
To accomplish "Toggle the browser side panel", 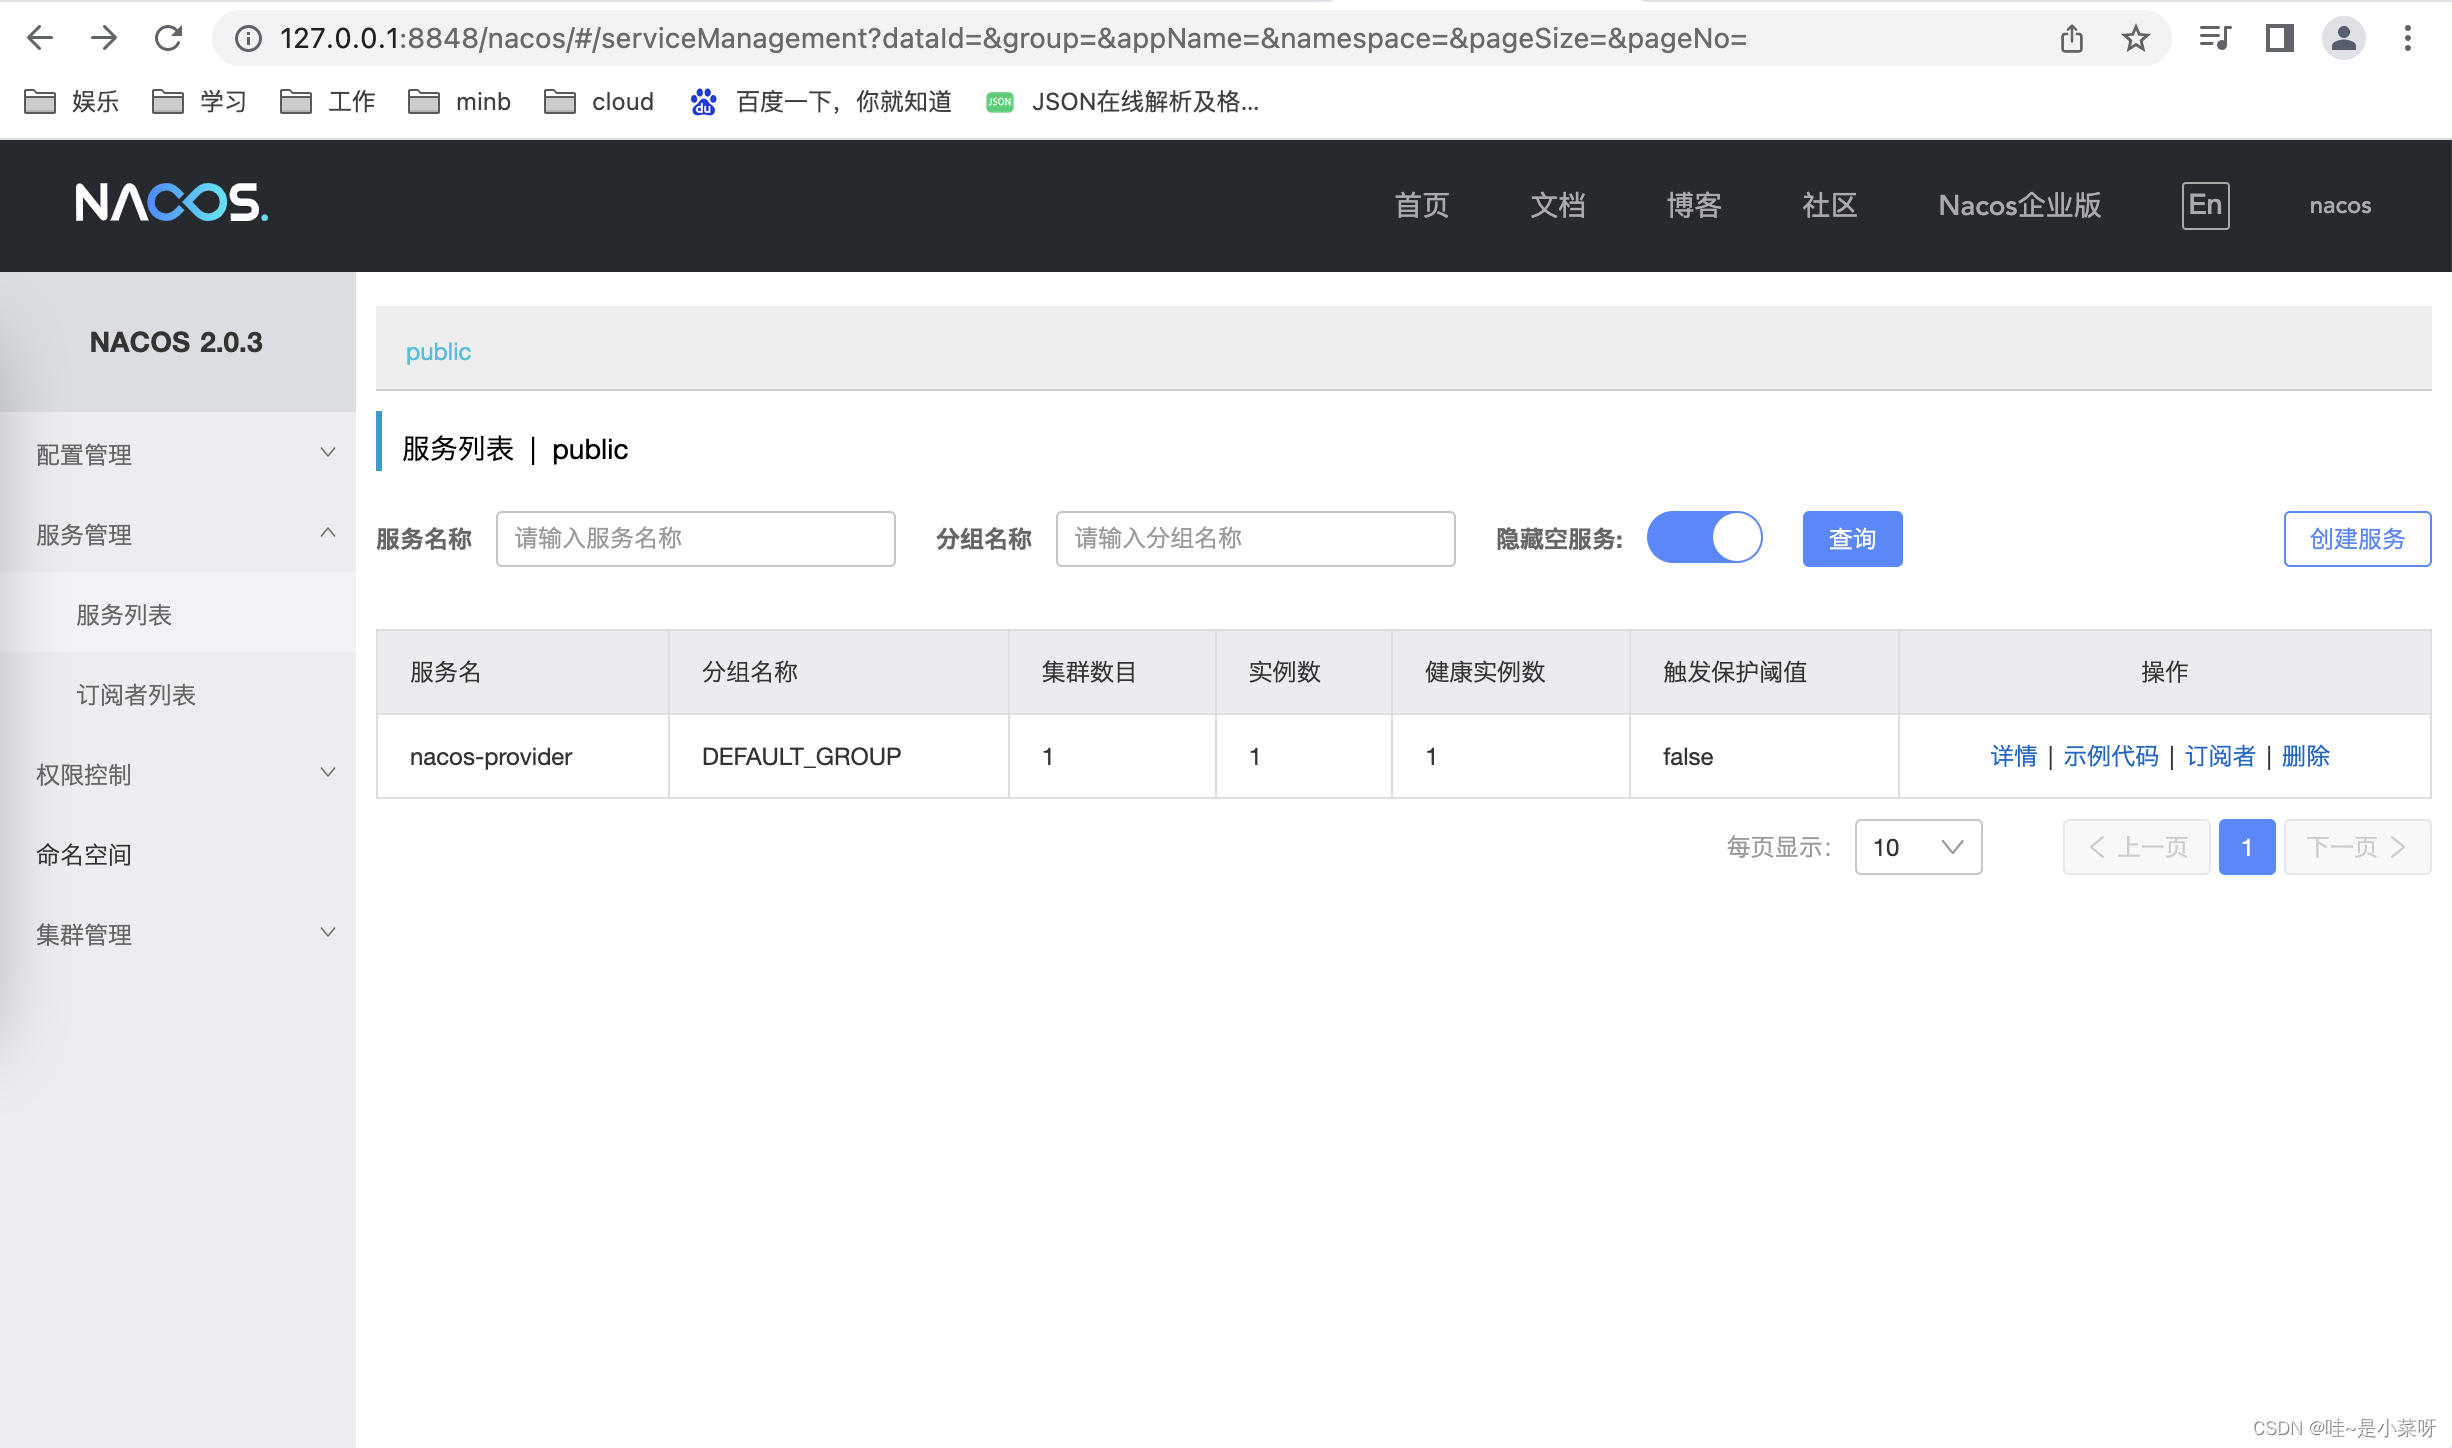I will [2279, 38].
